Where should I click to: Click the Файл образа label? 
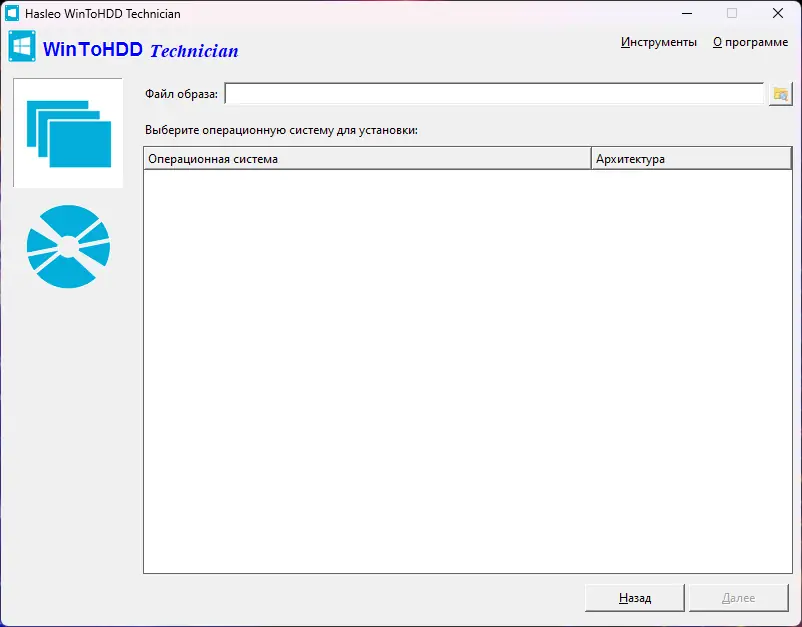181,94
